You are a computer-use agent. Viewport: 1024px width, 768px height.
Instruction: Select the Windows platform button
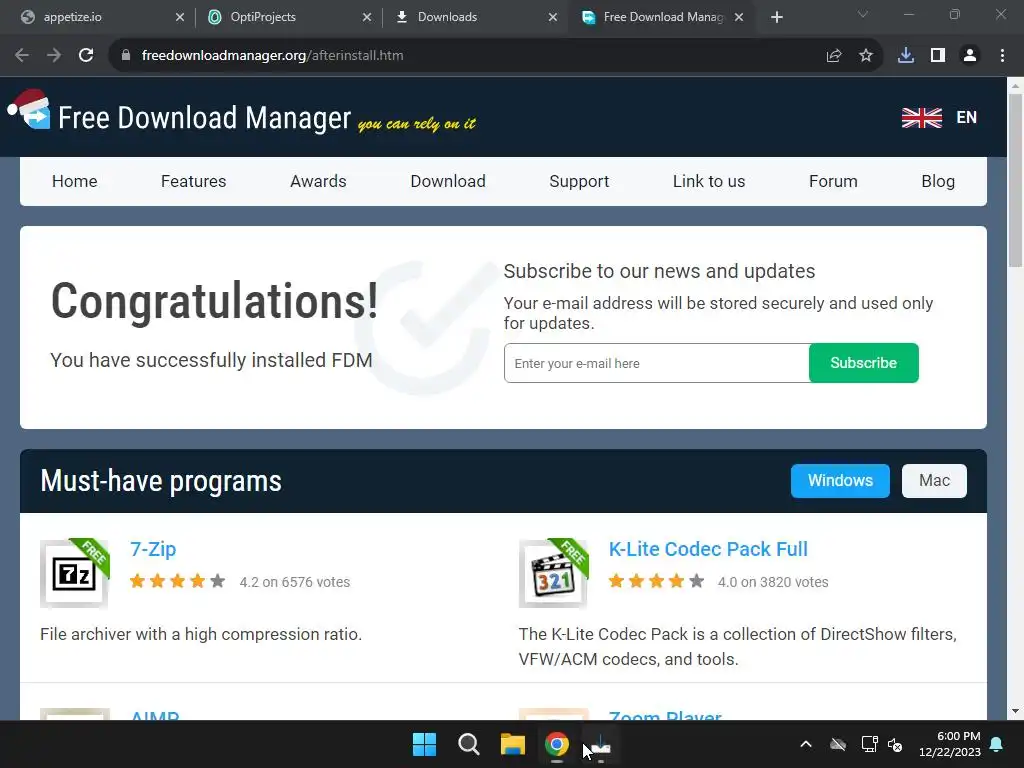pyautogui.click(x=840, y=481)
